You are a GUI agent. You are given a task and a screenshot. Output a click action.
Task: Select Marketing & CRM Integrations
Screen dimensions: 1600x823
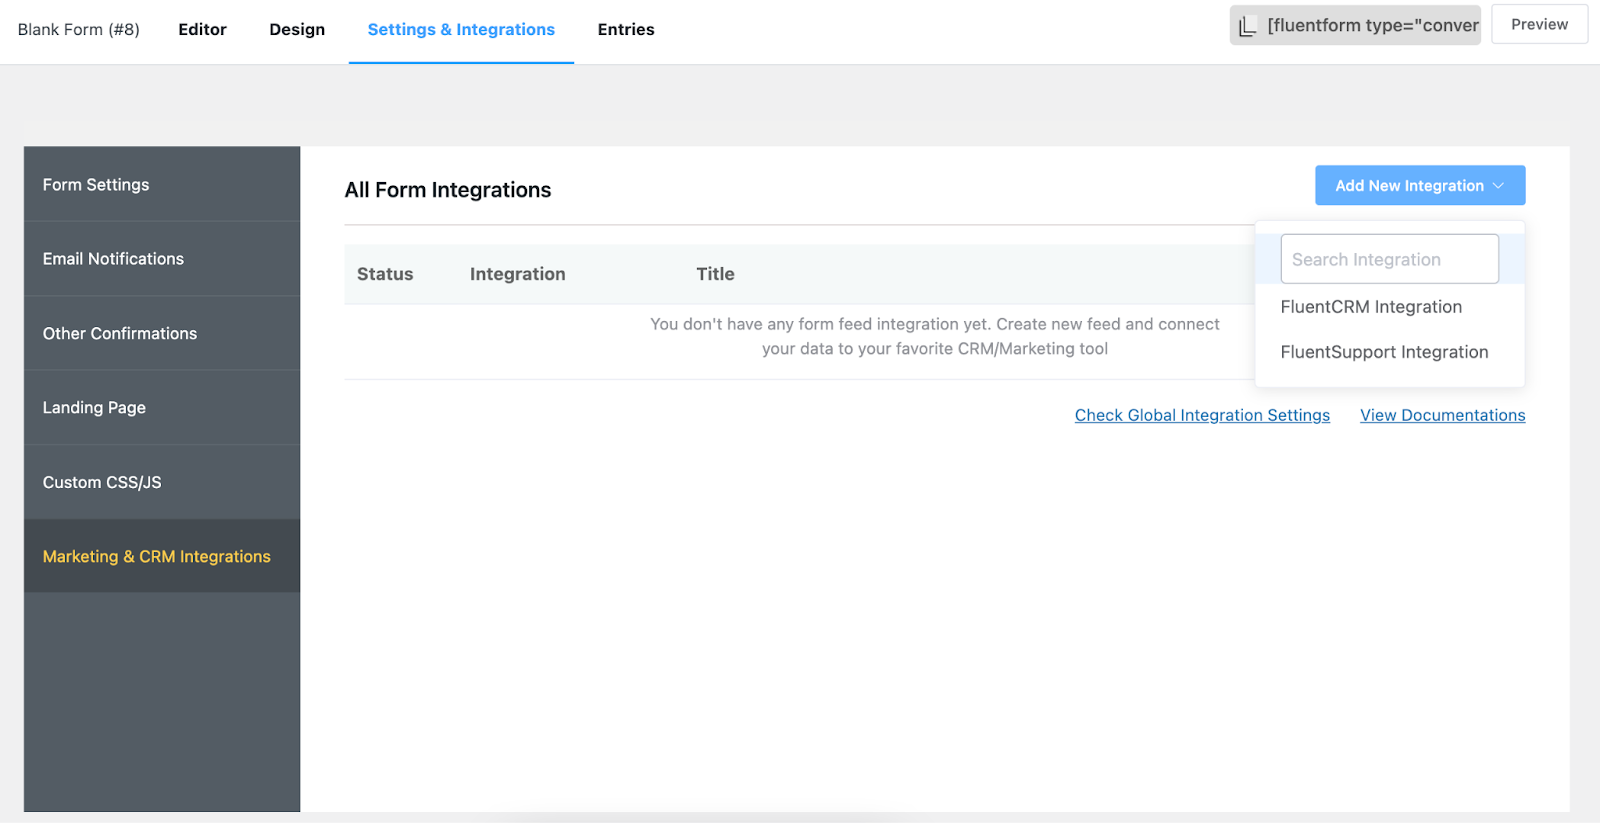click(x=157, y=557)
